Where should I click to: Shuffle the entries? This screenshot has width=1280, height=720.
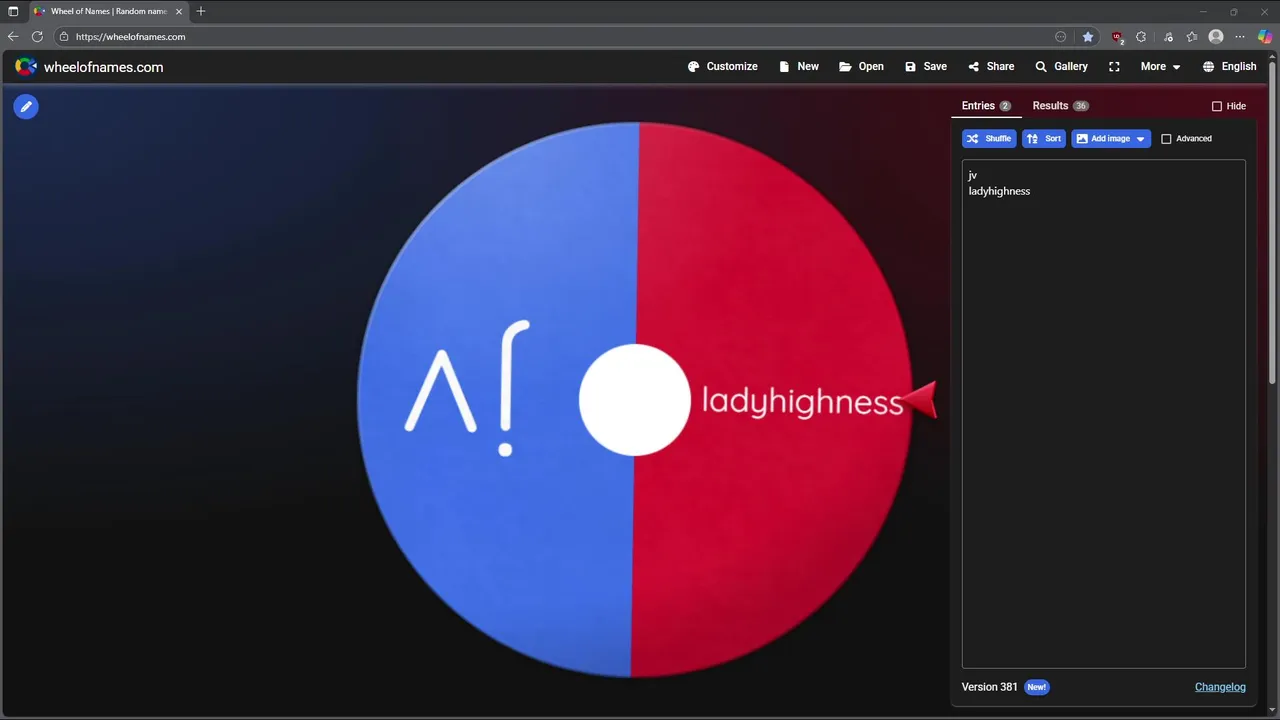989,139
